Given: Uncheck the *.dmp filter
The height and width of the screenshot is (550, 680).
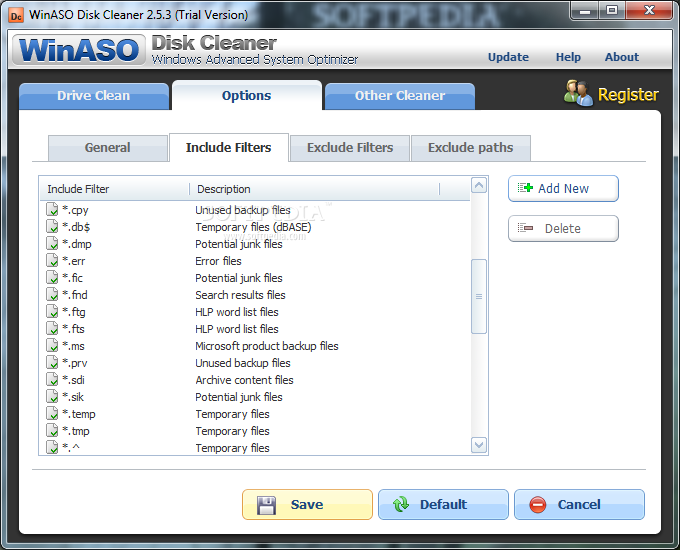Looking at the screenshot, I should 52,243.
